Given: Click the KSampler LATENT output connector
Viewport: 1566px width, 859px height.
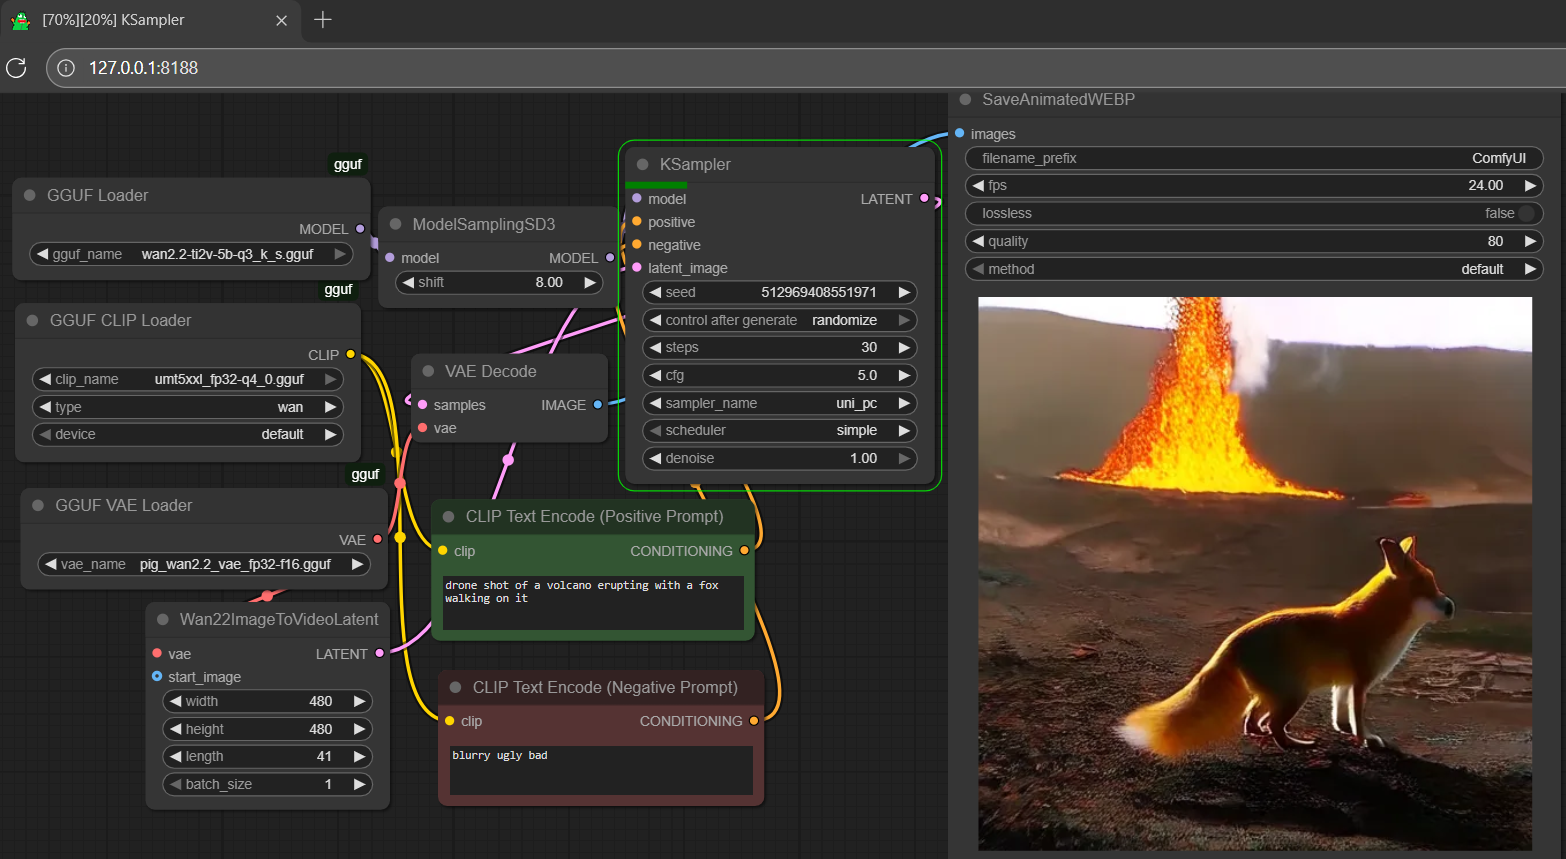Looking at the screenshot, I should coord(924,199).
